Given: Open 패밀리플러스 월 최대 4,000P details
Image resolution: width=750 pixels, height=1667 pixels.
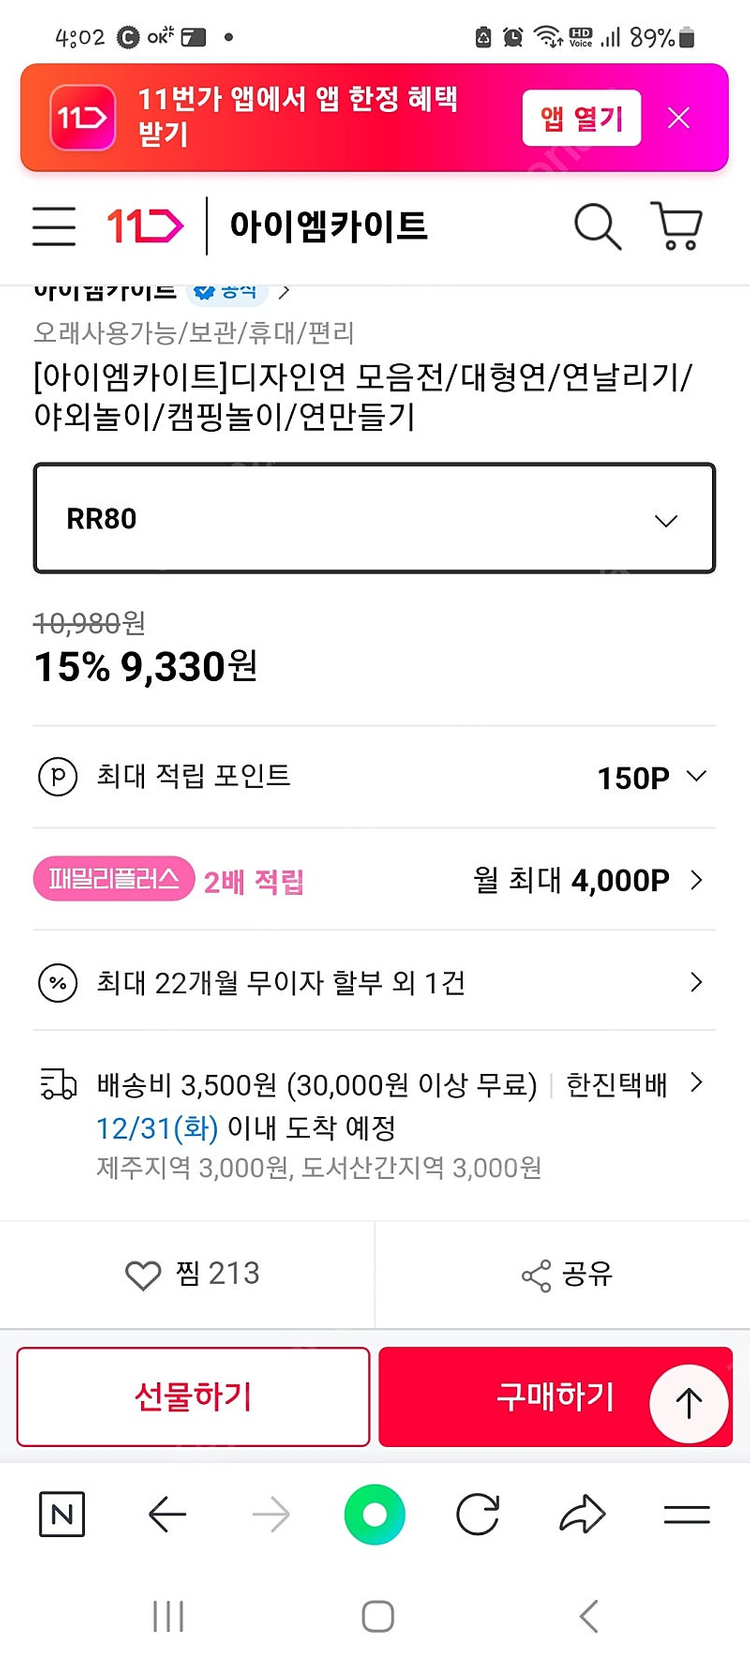Looking at the screenshot, I should (590, 880).
